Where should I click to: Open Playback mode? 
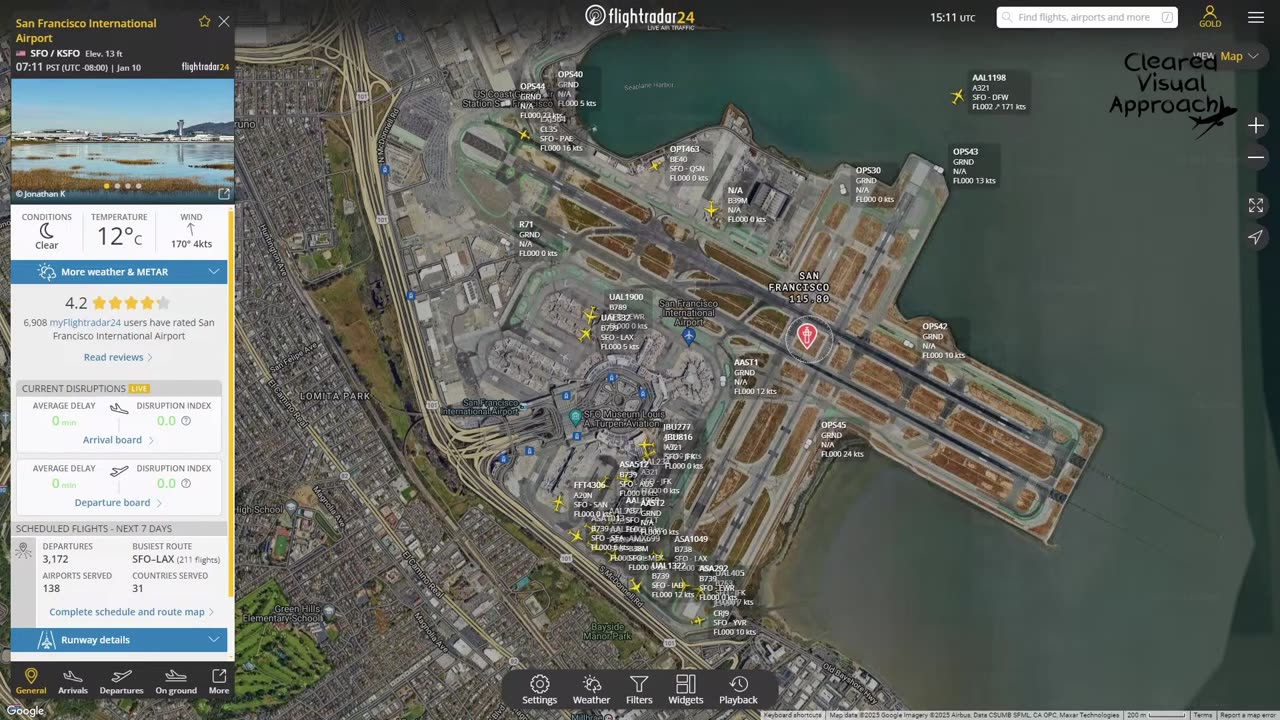click(x=738, y=690)
